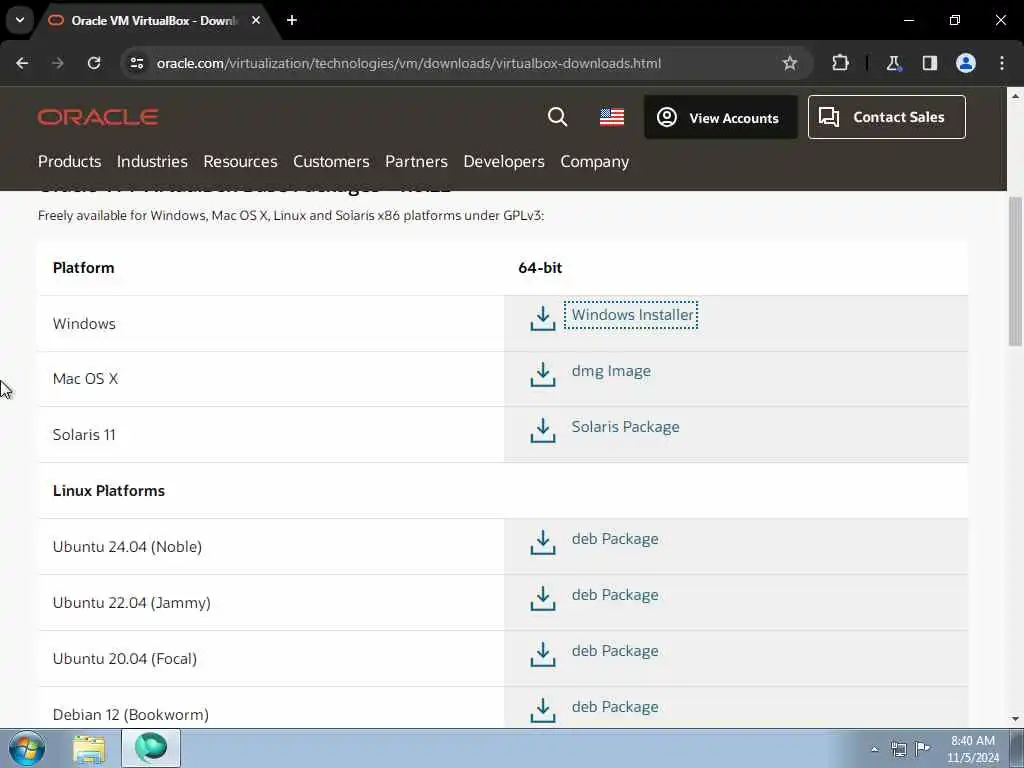Show hidden tray icons arrow

pyautogui.click(x=874, y=749)
